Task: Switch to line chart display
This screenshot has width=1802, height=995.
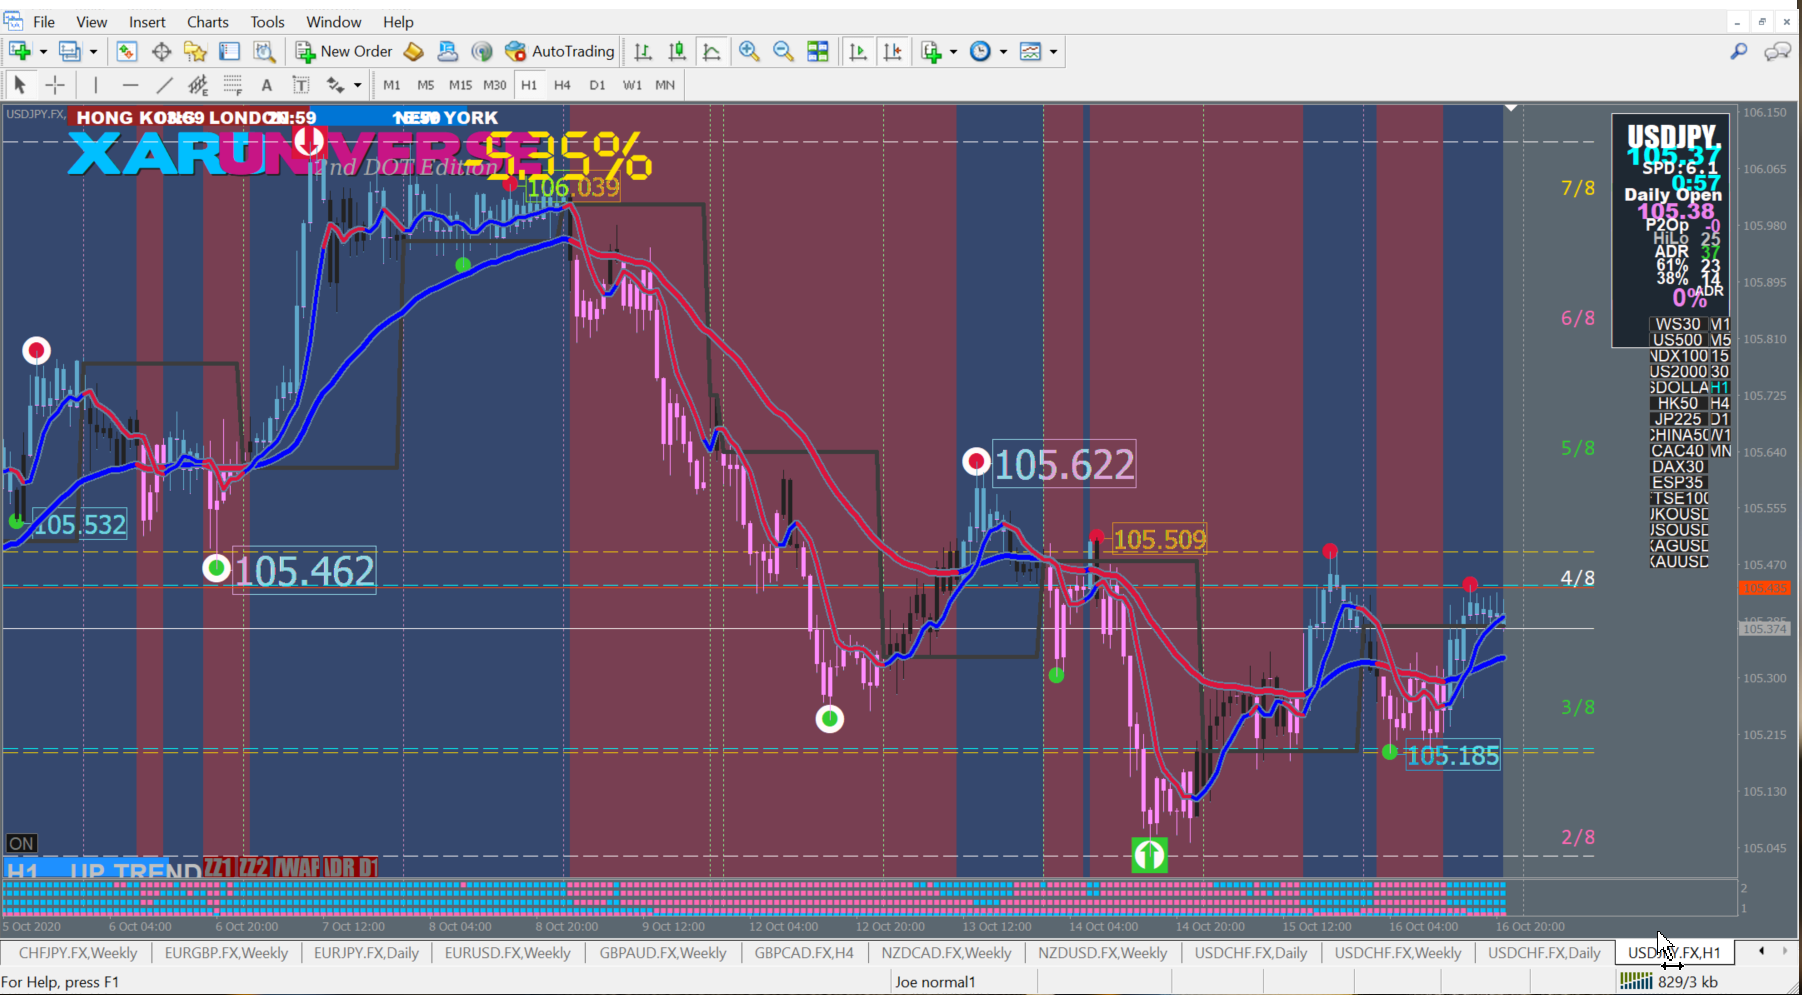Action: [x=712, y=51]
